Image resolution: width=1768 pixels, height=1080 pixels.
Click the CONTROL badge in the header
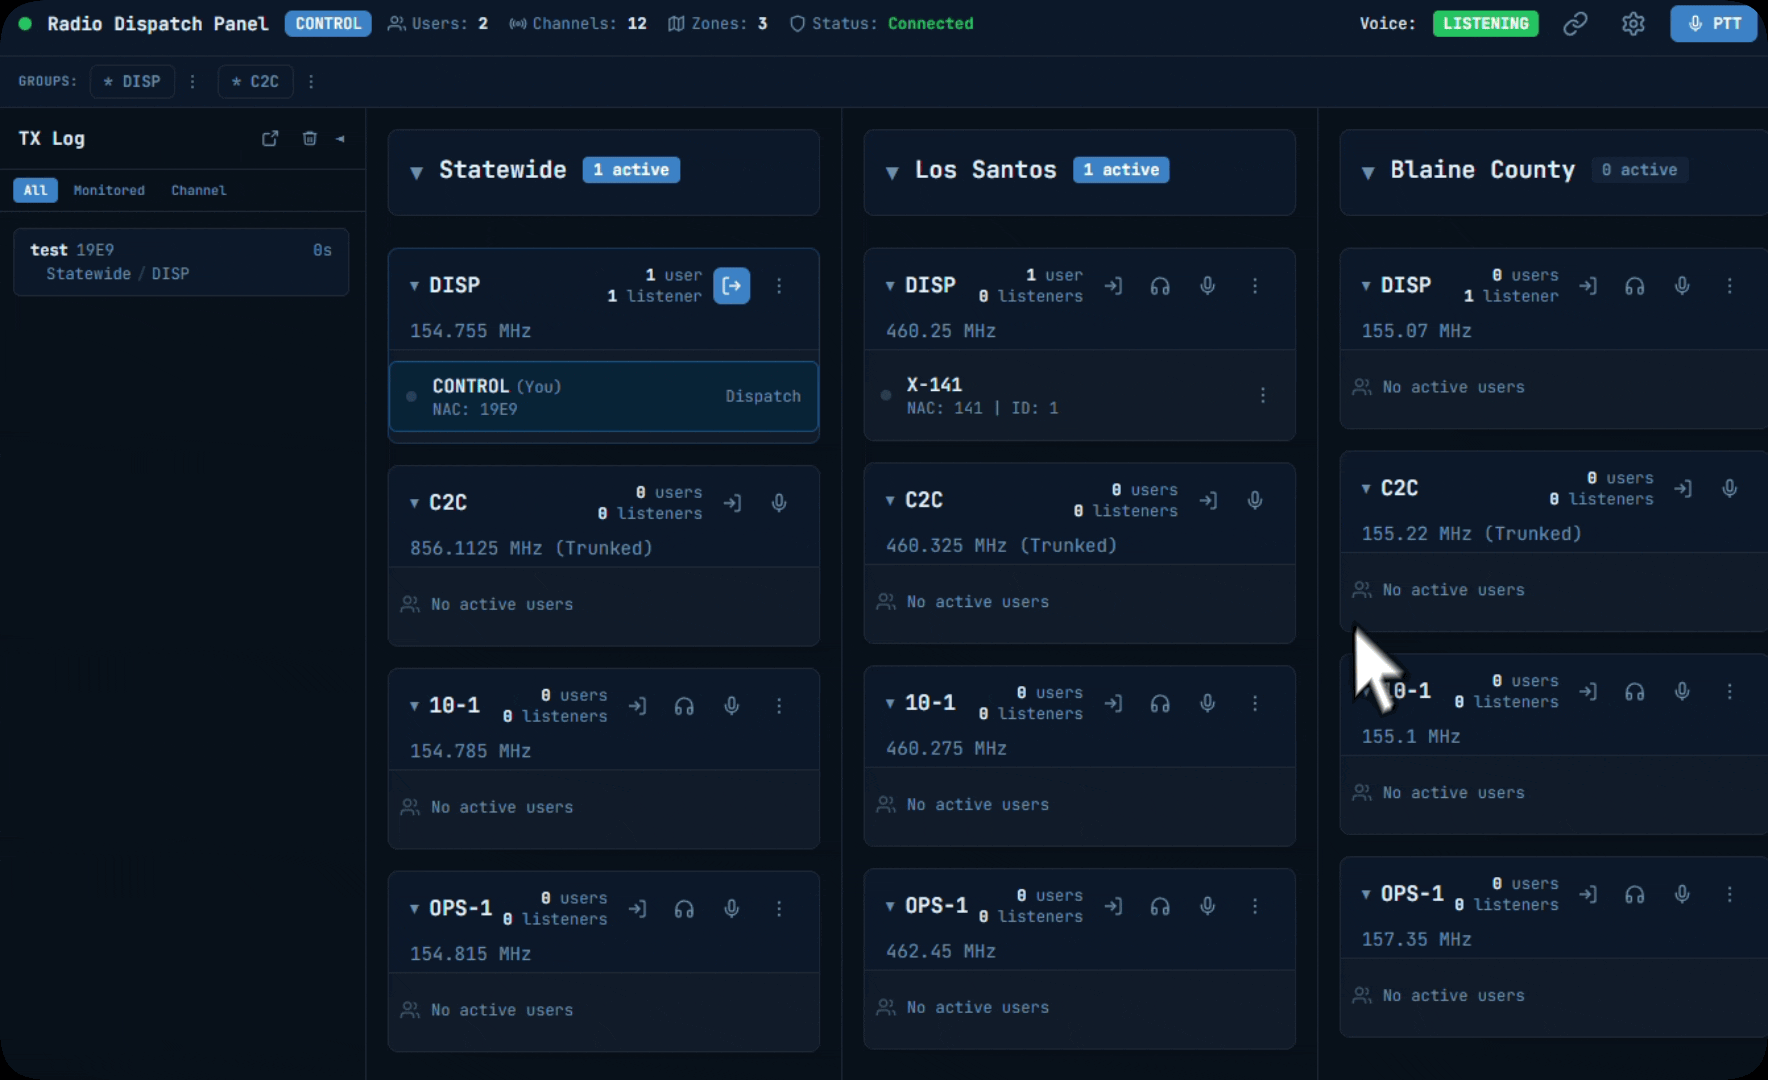click(328, 23)
